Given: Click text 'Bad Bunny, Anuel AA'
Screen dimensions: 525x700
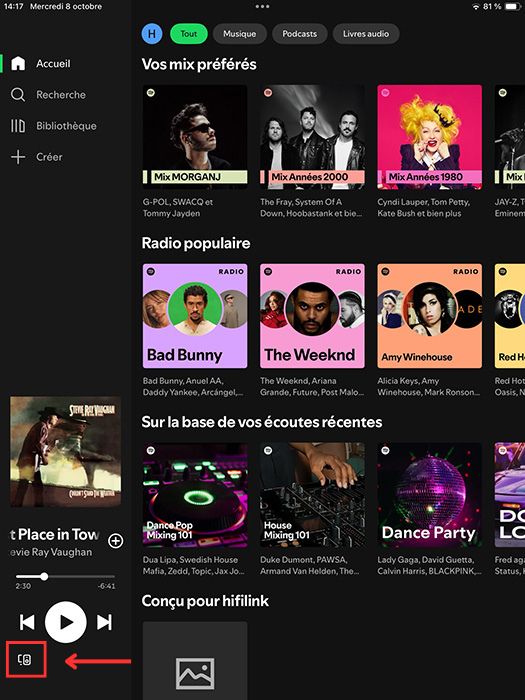Looking at the screenshot, I should pyautogui.click(x=193, y=387).
